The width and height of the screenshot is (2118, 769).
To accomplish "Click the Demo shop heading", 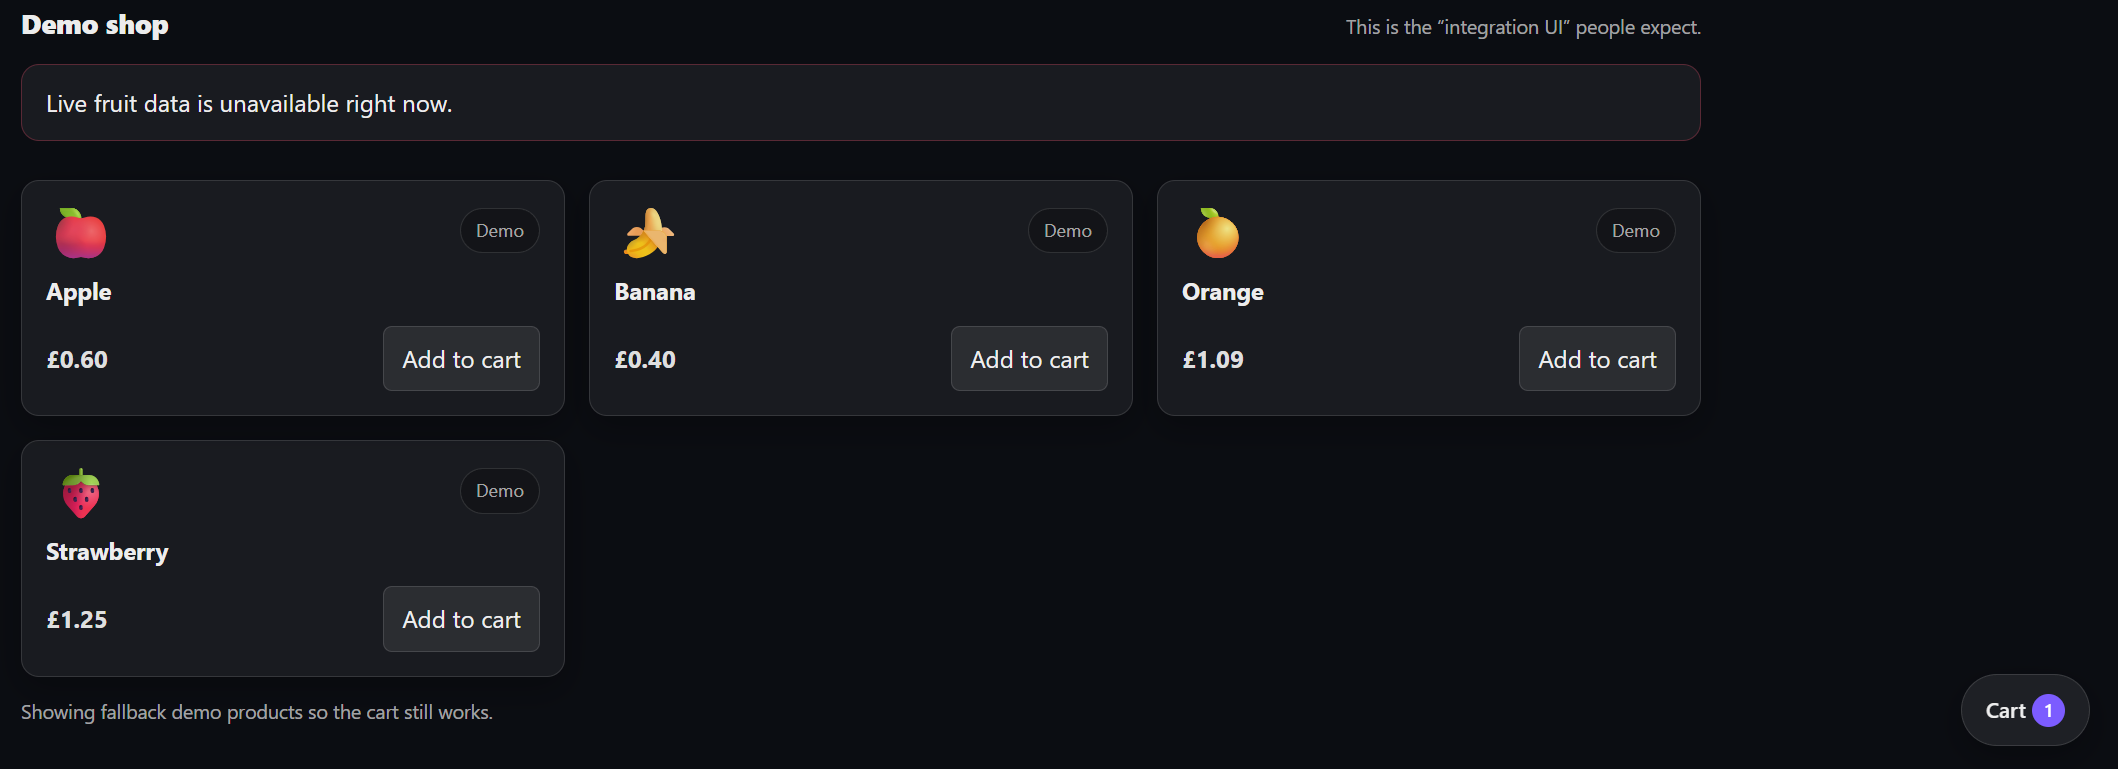I will click(x=95, y=26).
